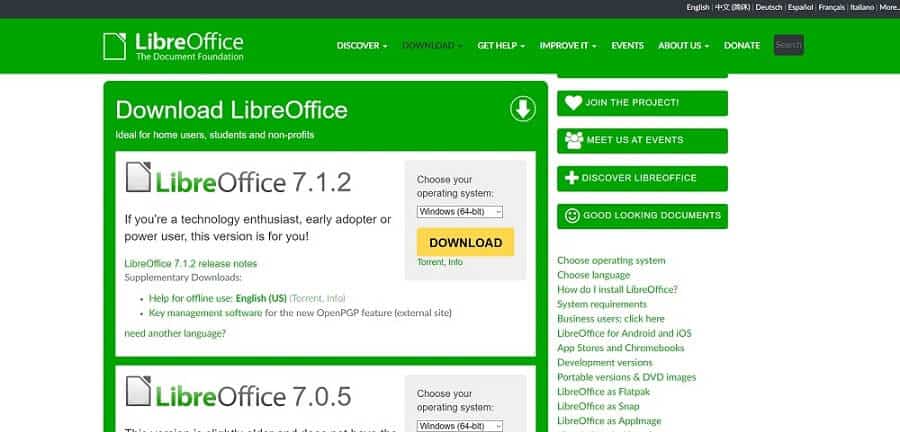Open the Improve It menu
The width and height of the screenshot is (900, 432).
568,46
